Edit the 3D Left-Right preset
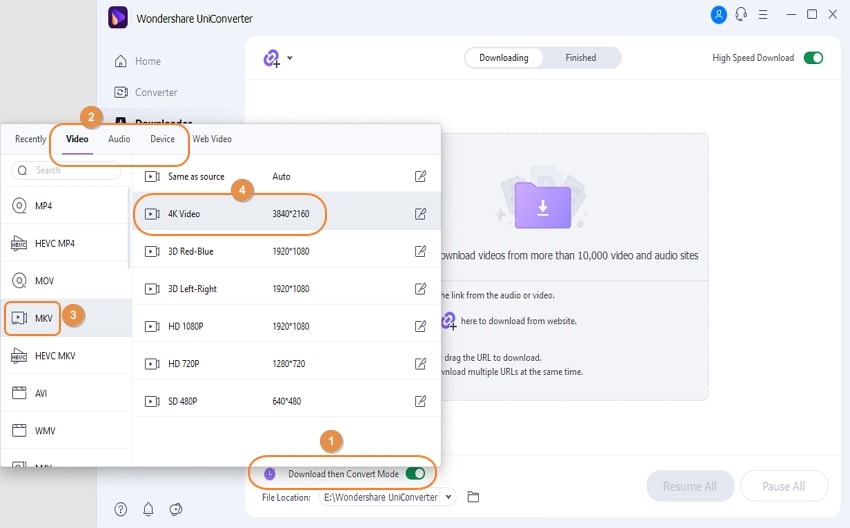This screenshot has width=850, height=528. point(420,288)
